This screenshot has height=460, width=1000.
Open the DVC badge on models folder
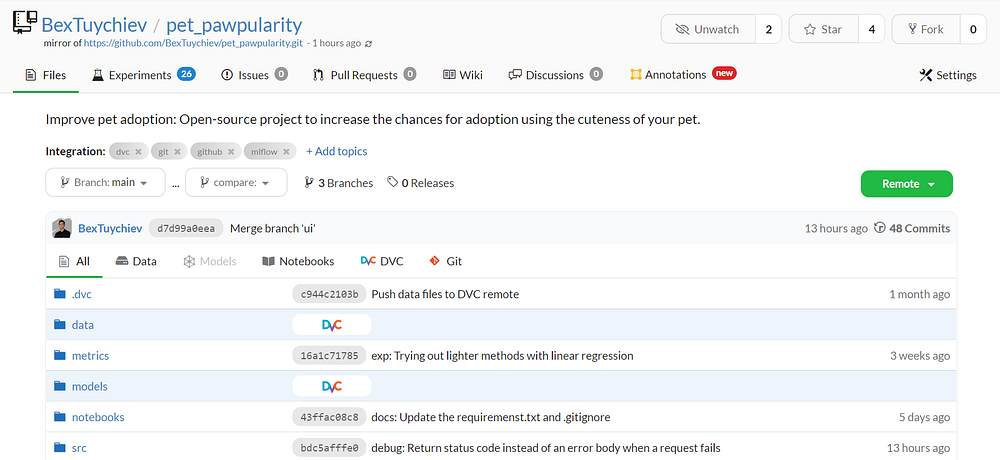332,386
